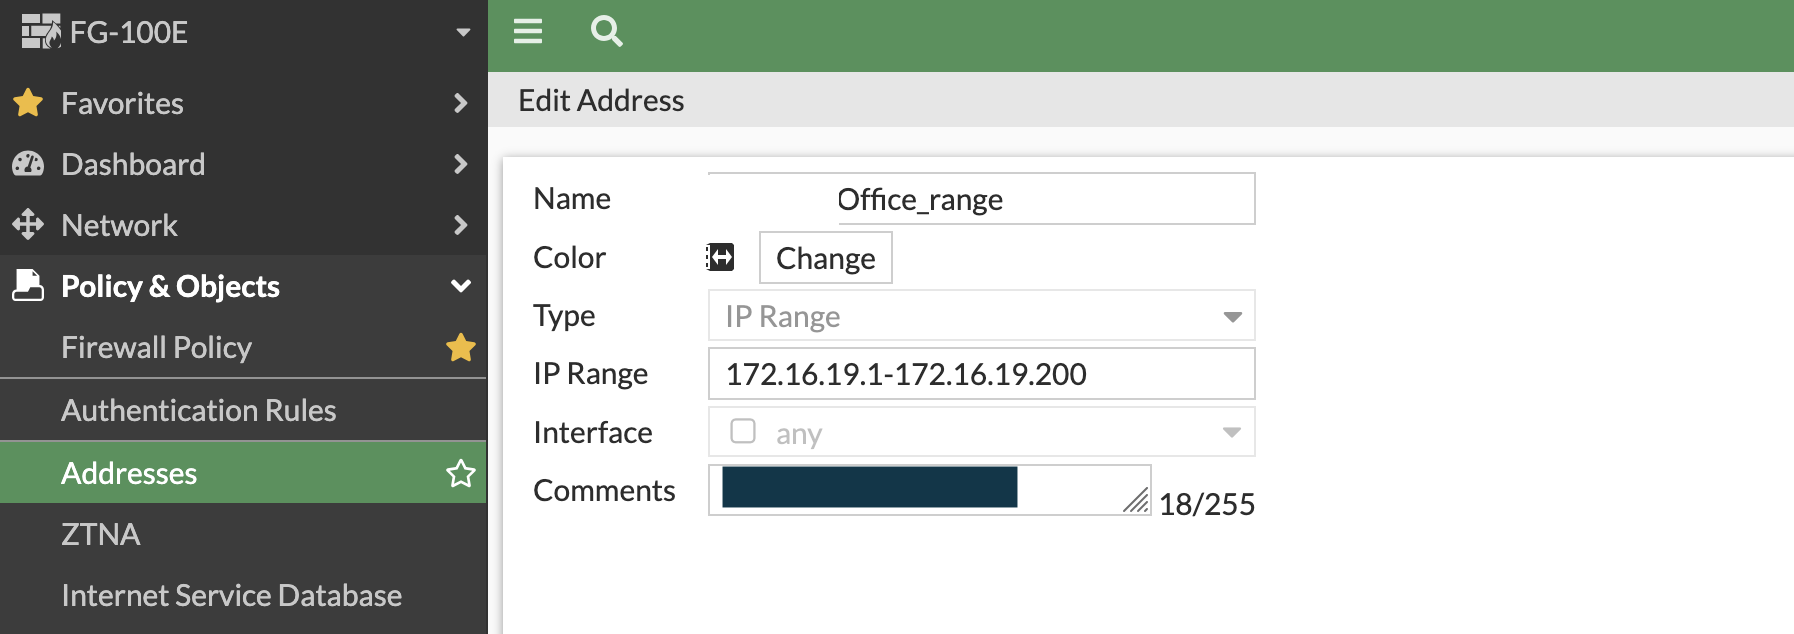Collapse the Policy & Objects section chevron
The height and width of the screenshot is (634, 1794).
point(461,286)
